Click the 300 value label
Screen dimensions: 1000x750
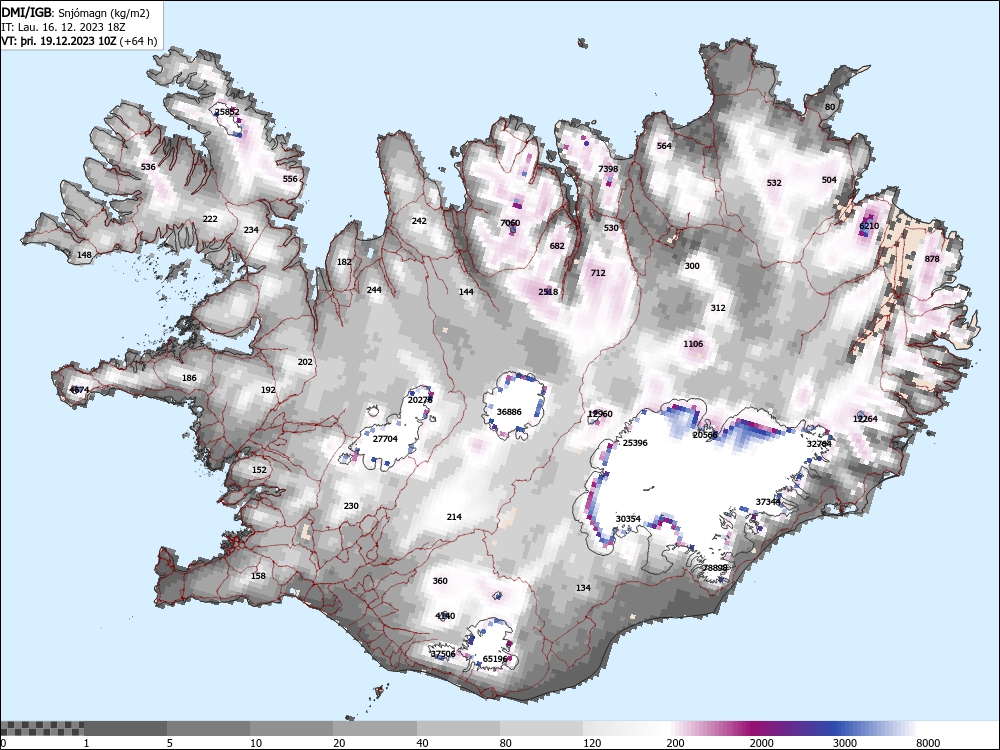click(692, 267)
